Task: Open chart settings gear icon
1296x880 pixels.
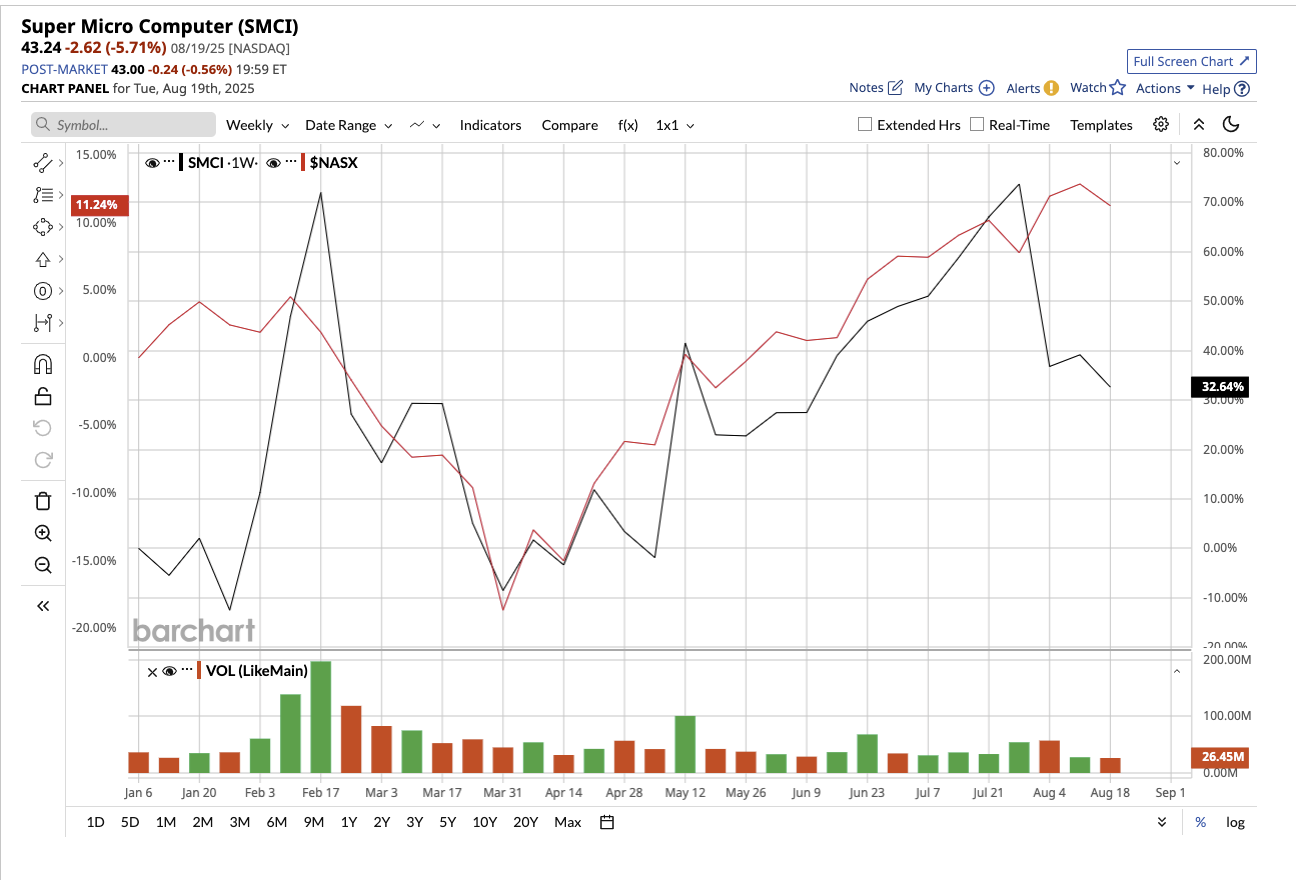Action: pyautogui.click(x=1161, y=125)
